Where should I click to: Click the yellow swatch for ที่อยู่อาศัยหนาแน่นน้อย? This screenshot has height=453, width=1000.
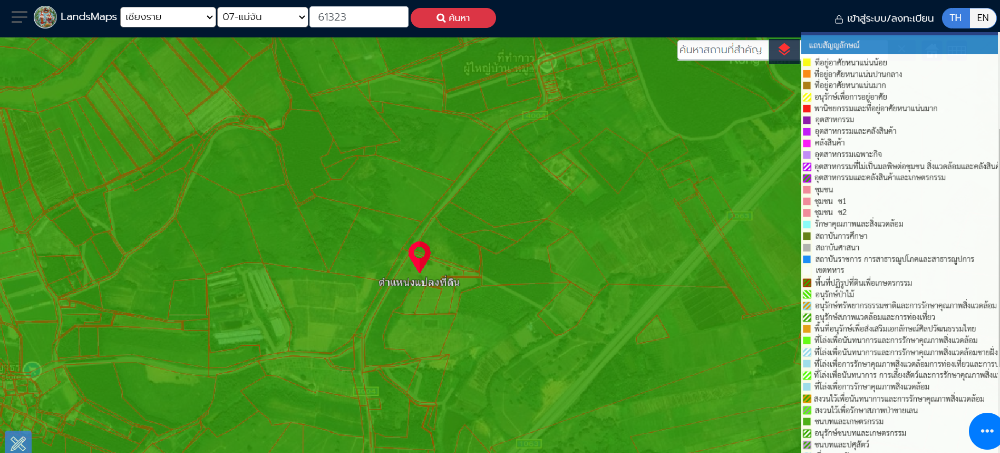click(806, 63)
